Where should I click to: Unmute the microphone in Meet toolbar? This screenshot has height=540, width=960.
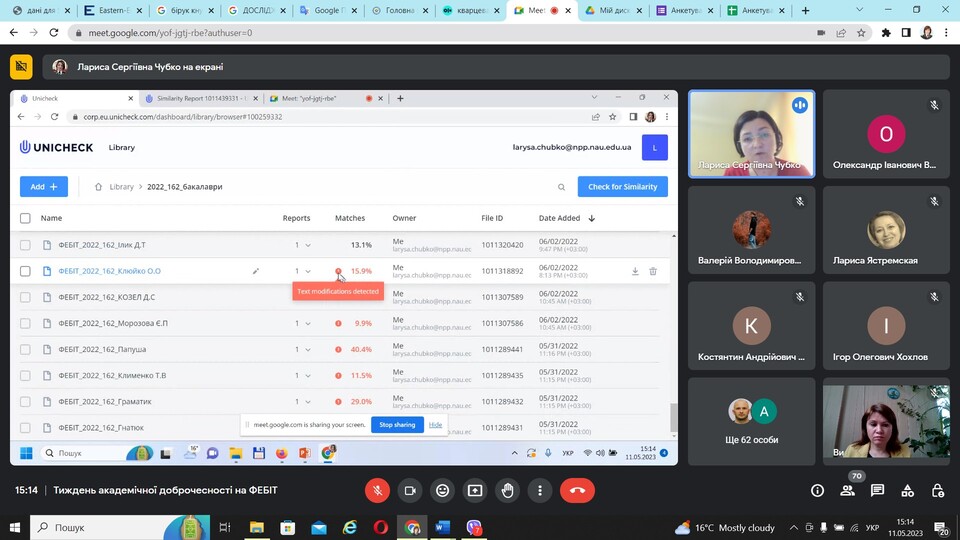click(x=378, y=490)
